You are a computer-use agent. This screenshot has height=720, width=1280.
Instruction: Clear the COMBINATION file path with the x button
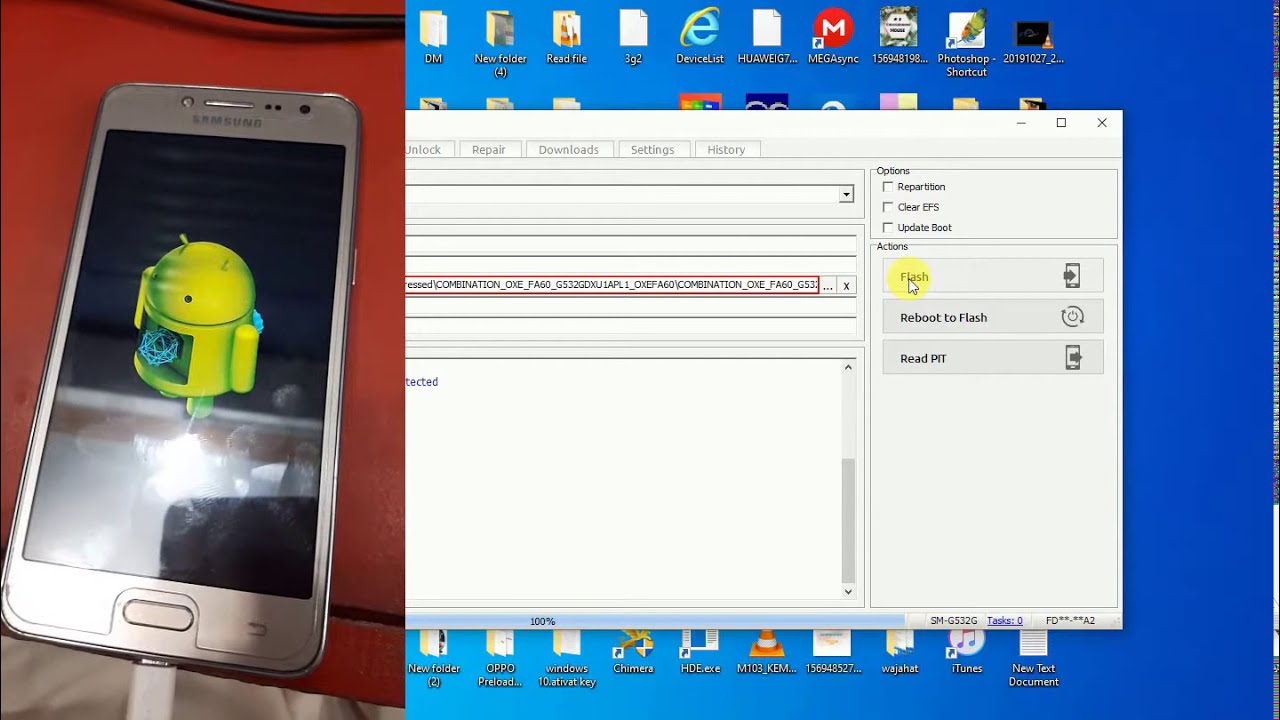pos(846,286)
